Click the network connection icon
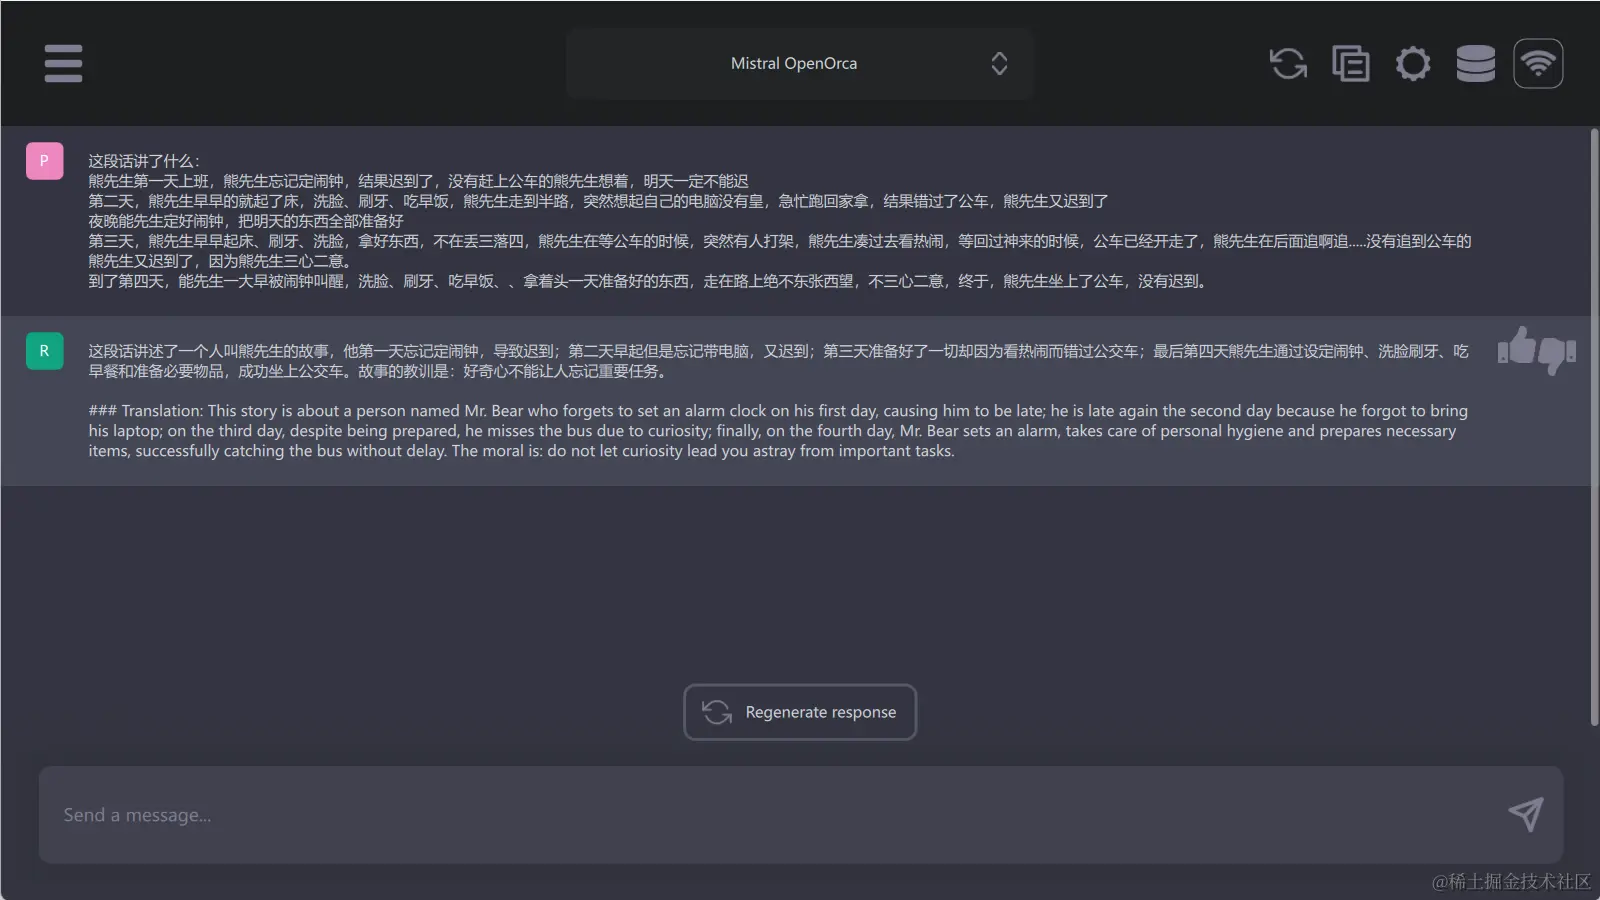 click(1538, 63)
